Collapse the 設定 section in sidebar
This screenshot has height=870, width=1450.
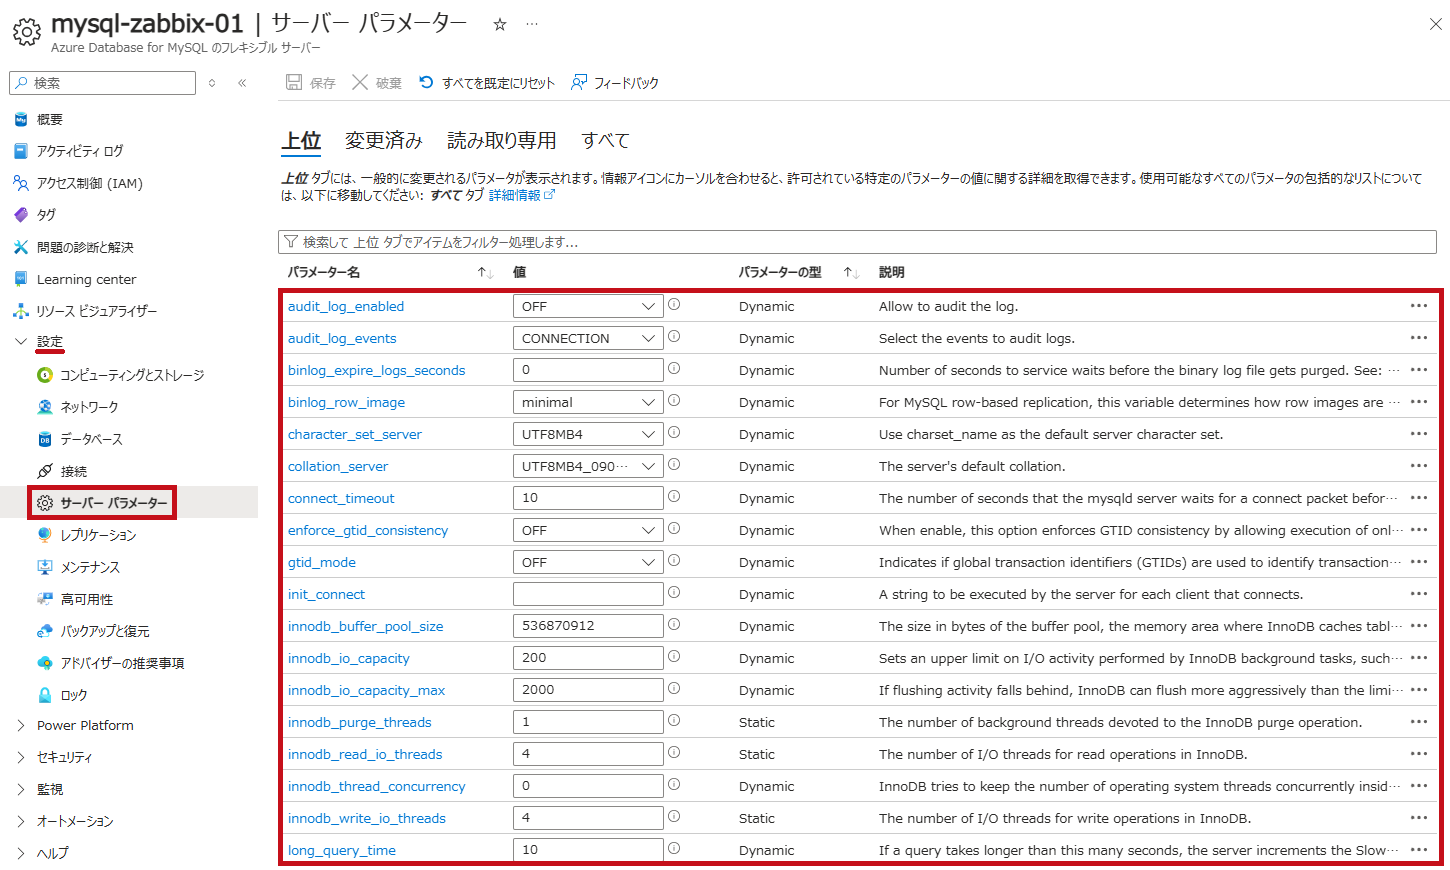21,342
